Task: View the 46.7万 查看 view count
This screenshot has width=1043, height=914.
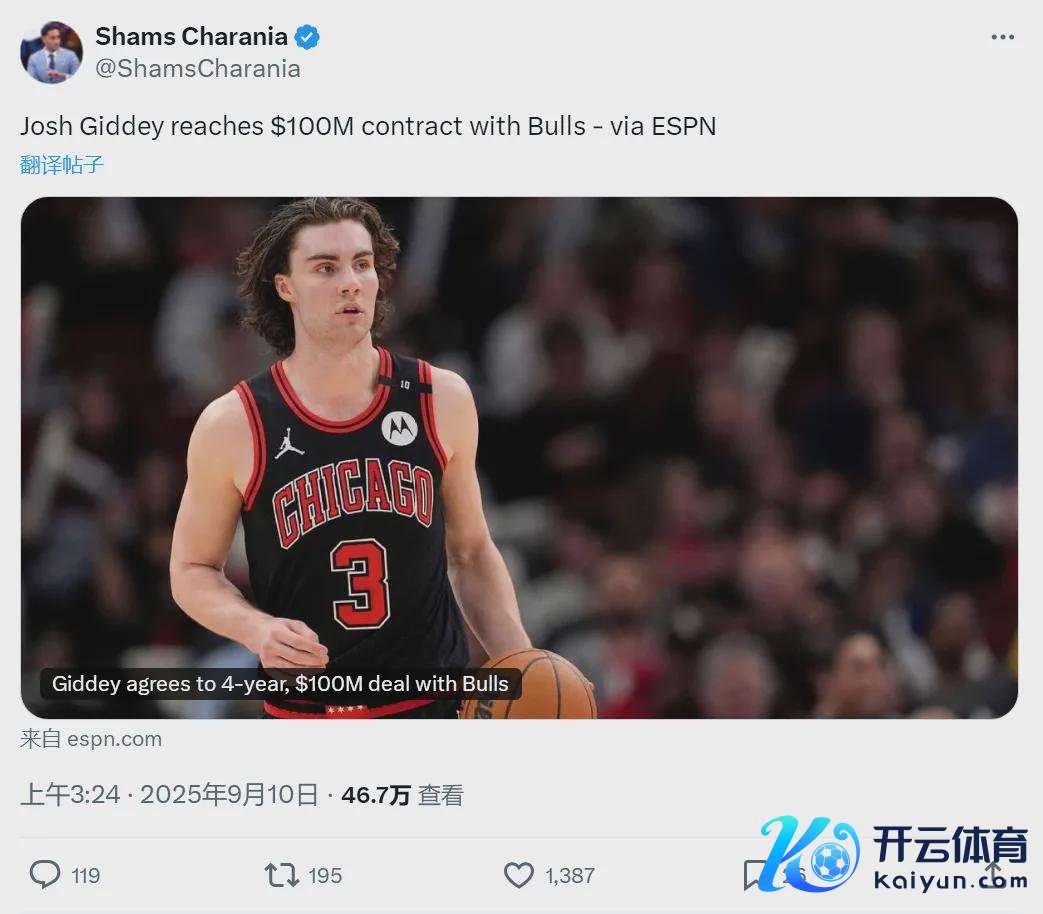Action: (x=402, y=795)
